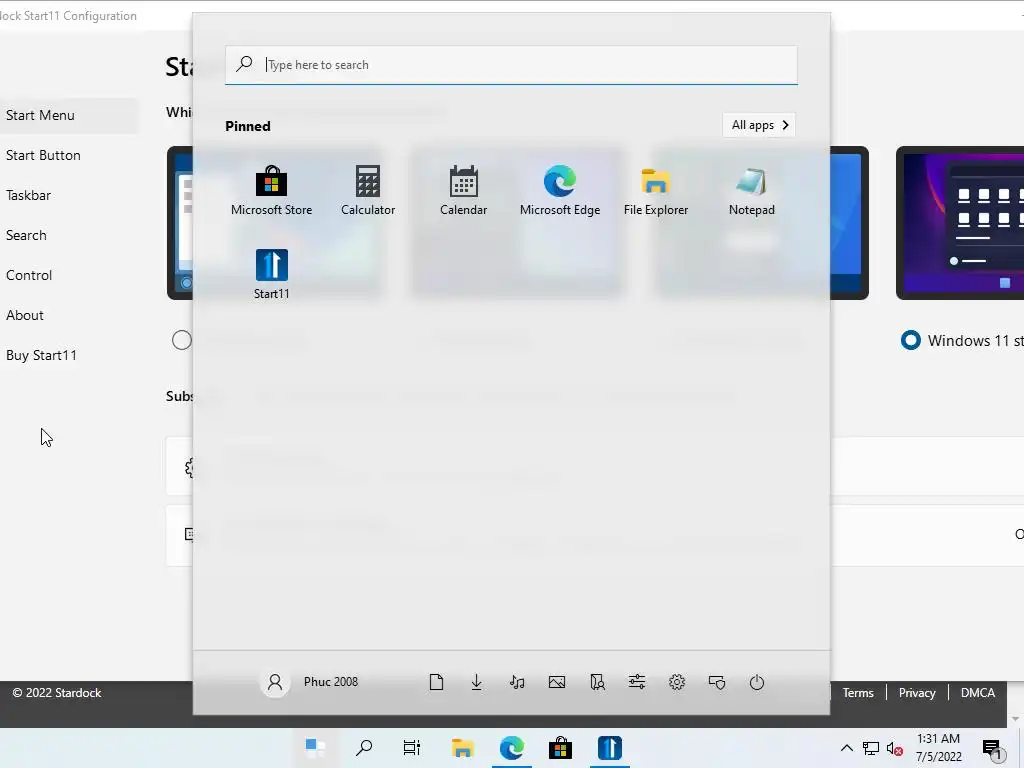Viewport: 1024px width, 768px height.
Task: Open the pinned Calendar app
Action: tap(464, 190)
